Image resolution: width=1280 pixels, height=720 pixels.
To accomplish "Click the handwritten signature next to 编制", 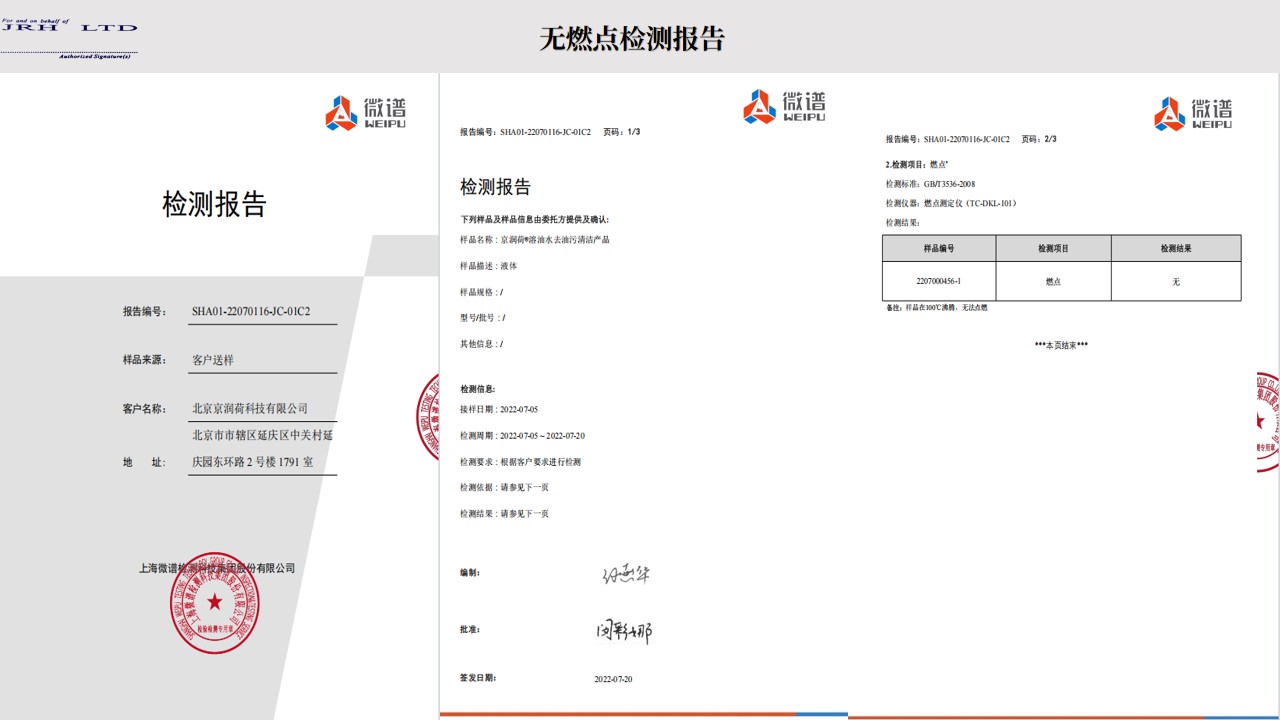I will pos(625,574).
